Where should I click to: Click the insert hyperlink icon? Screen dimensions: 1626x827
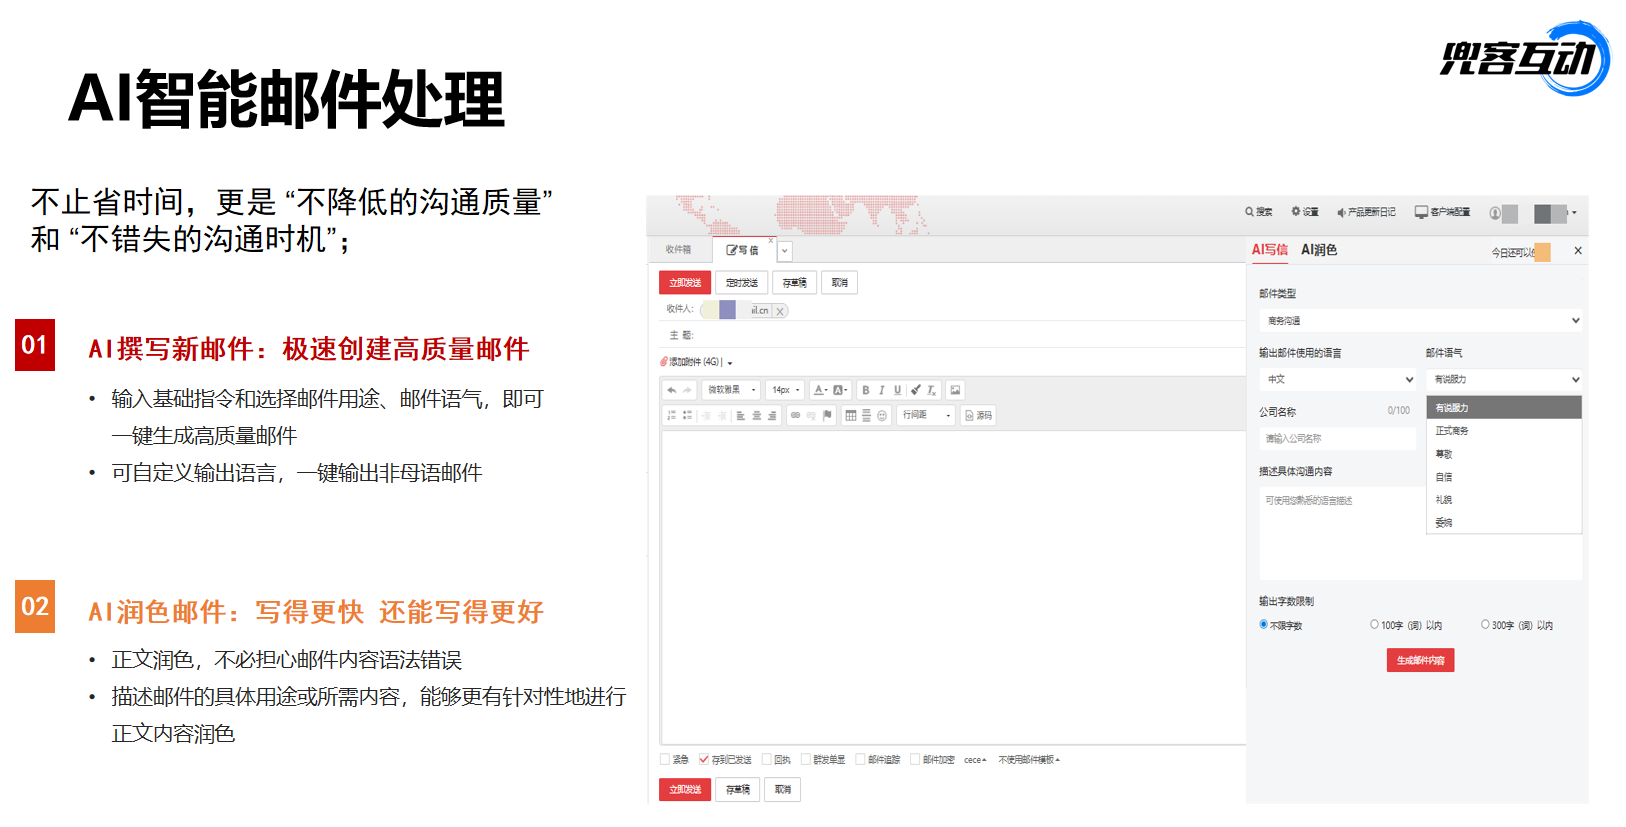tap(796, 415)
